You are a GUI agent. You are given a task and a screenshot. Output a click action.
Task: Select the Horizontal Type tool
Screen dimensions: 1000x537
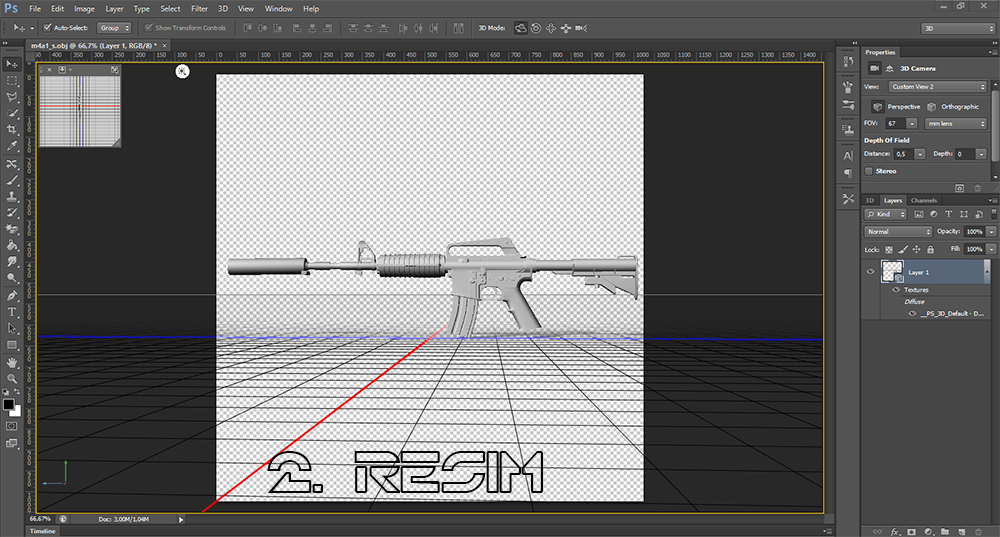coord(12,312)
